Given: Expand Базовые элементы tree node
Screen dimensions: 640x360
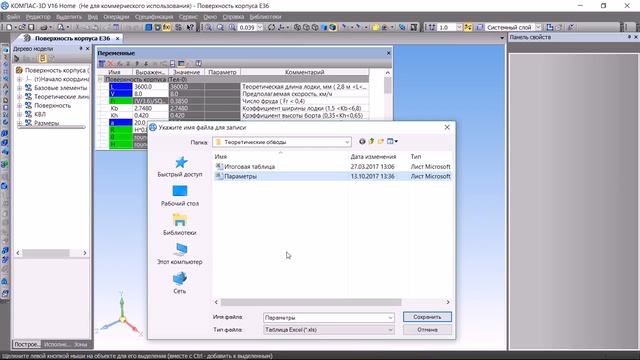Looking at the screenshot, I should [19, 88].
